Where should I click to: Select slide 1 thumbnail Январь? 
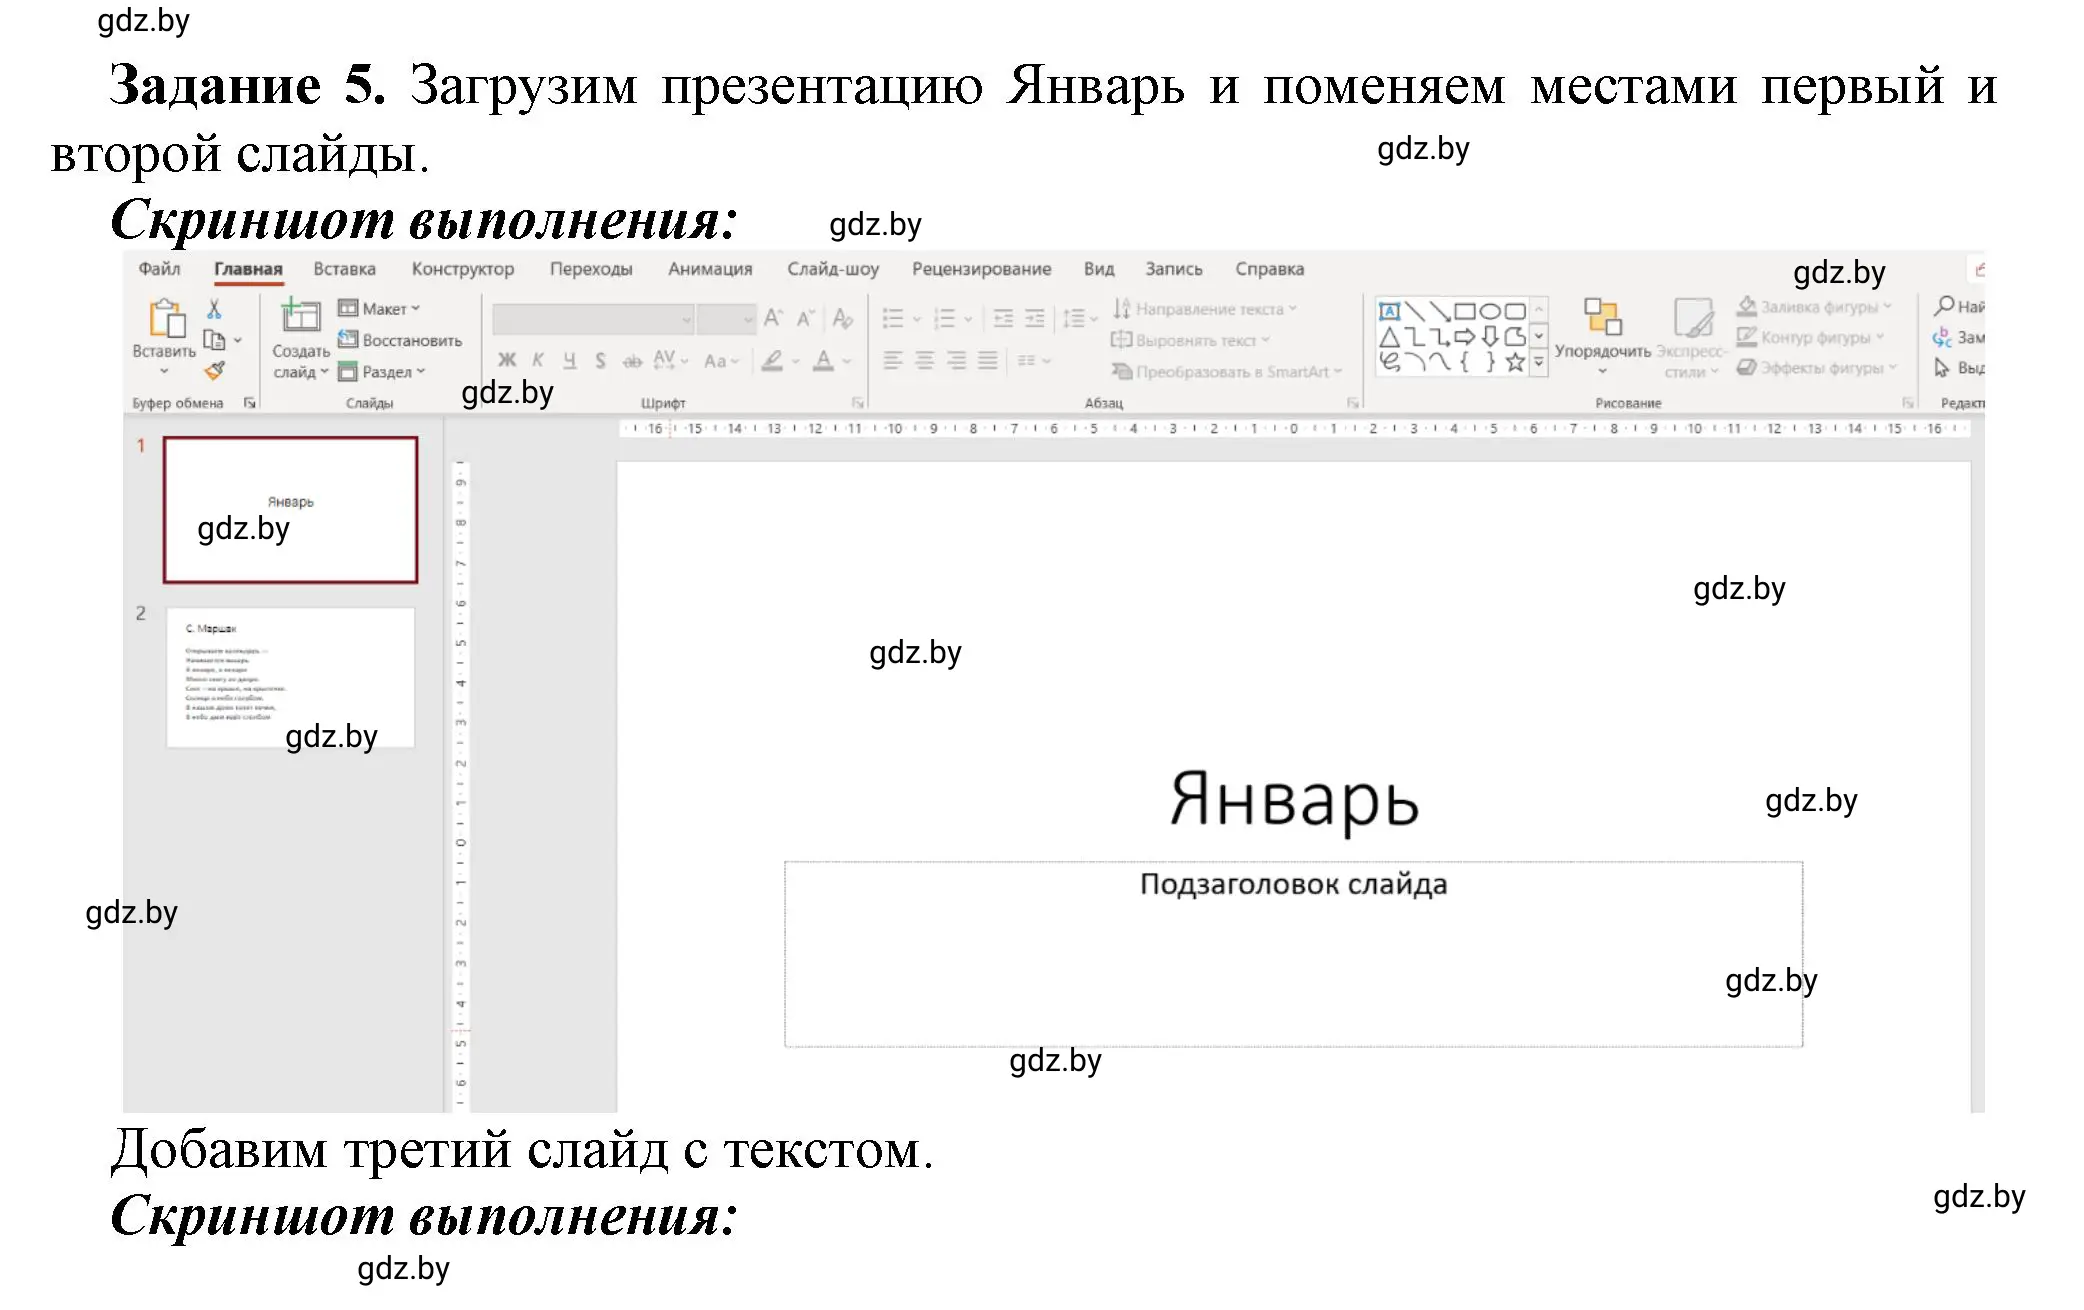[x=290, y=510]
